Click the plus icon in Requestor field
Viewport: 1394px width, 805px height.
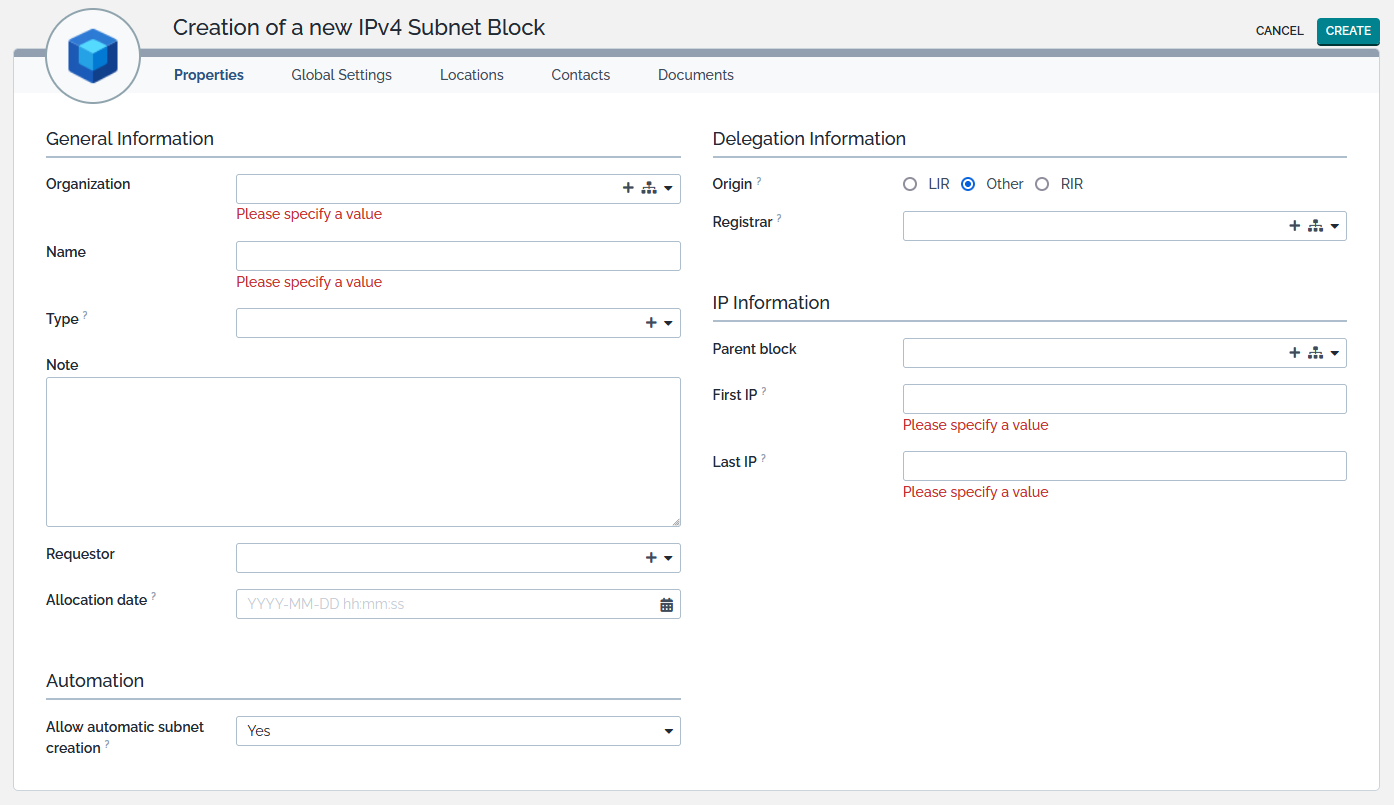click(651, 558)
